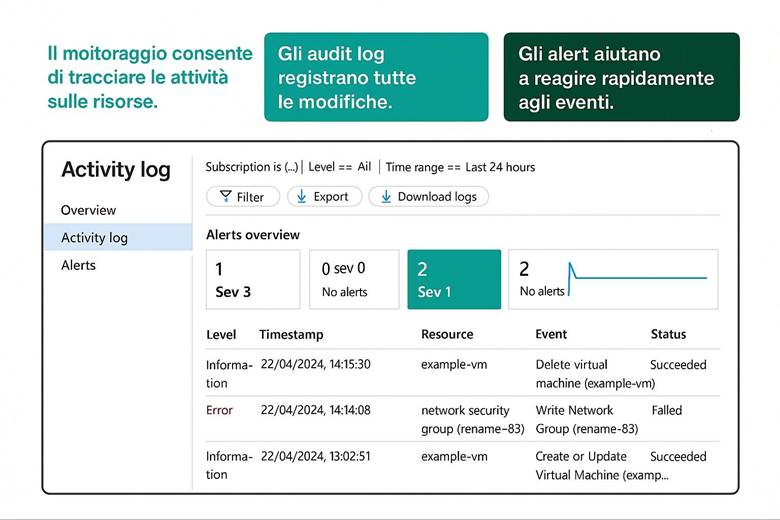This screenshot has width=780, height=520.
Task: Click the arrow icon on Download logs
Action: (385, 197)
